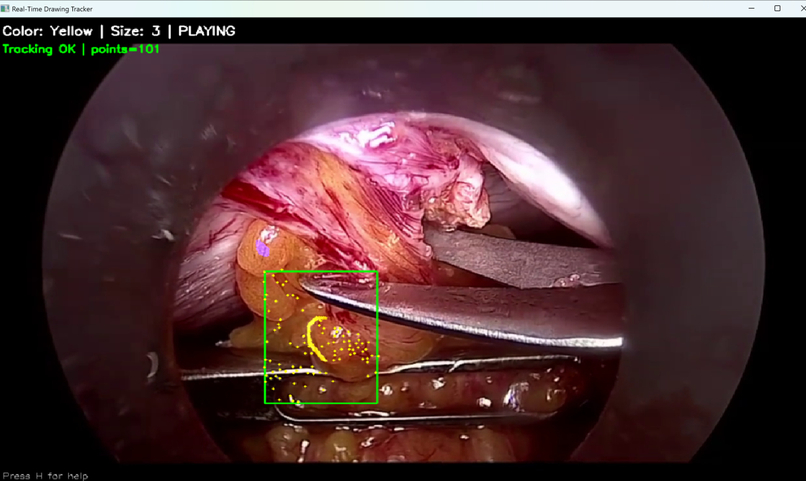Image resolution: width=806 pixels, height=481 pixels.
Task: Maximize the Drawing Tracker window
Action: [x=777, y=8]
